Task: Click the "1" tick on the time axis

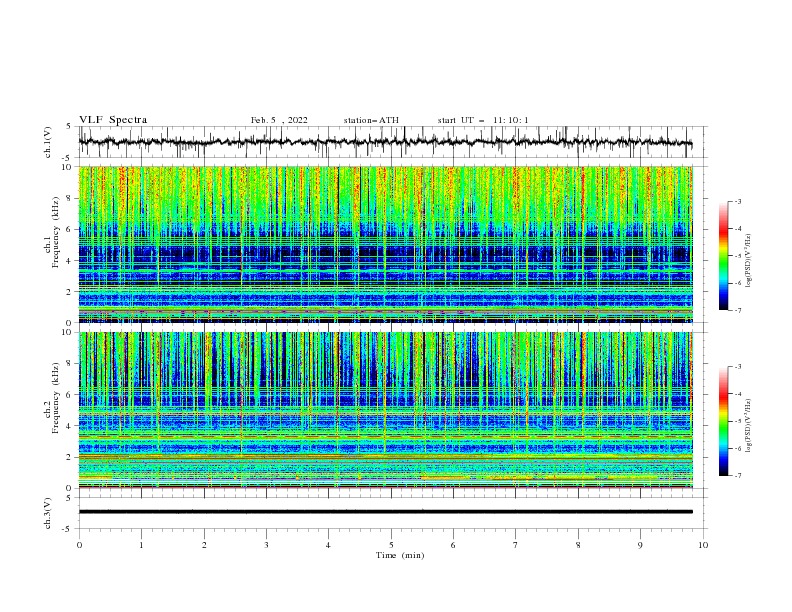Action: pos(141,545)
